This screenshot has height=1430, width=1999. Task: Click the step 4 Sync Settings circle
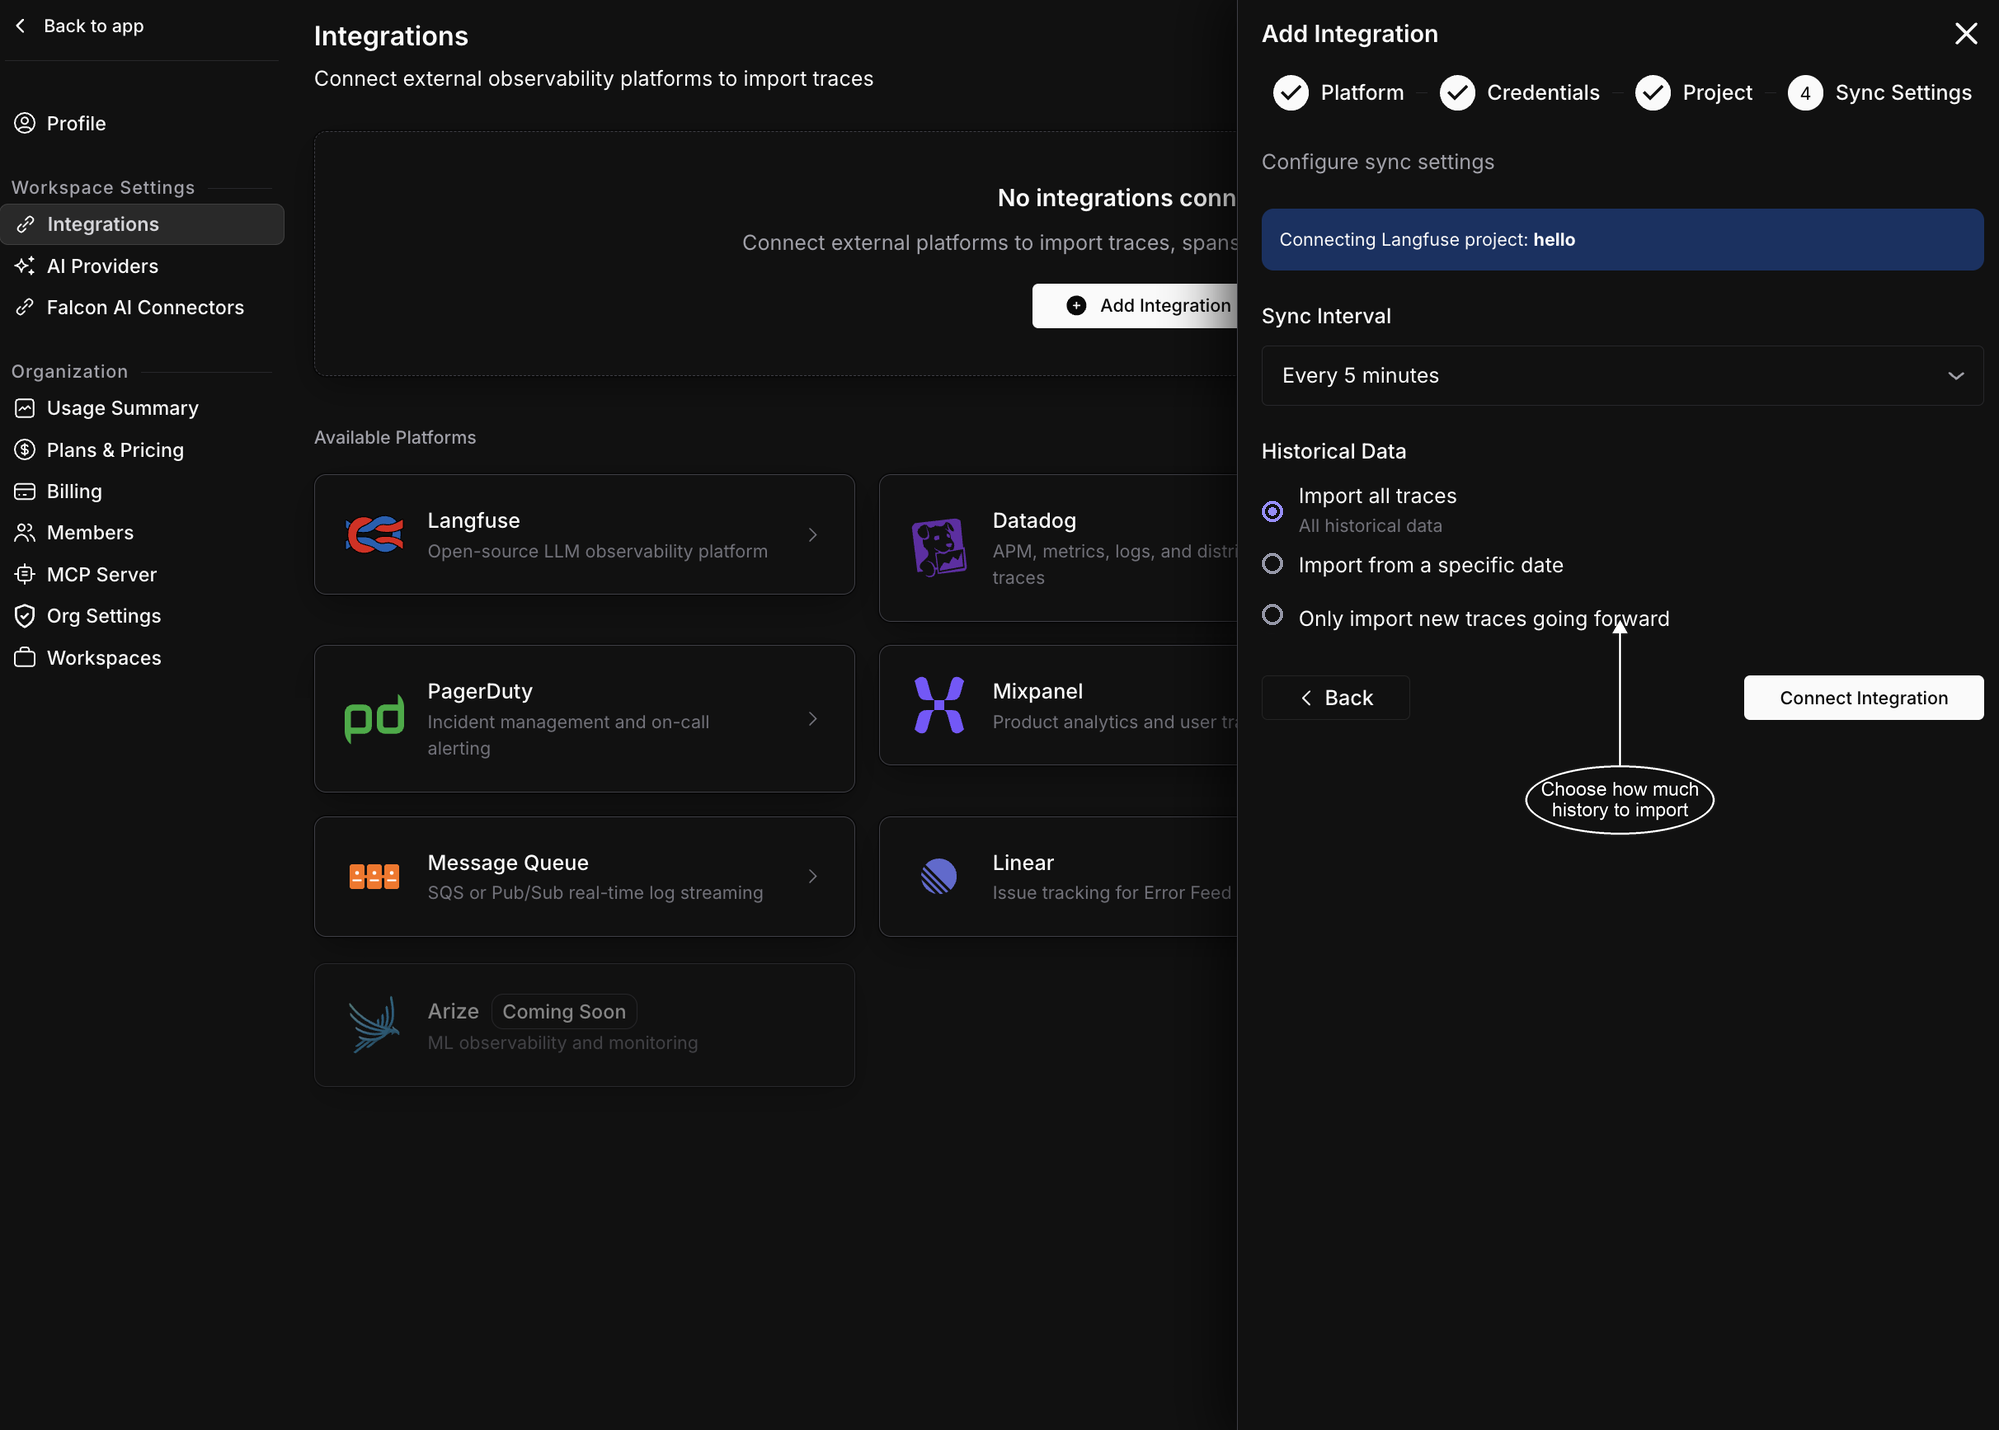click(x=1805, y=93)
